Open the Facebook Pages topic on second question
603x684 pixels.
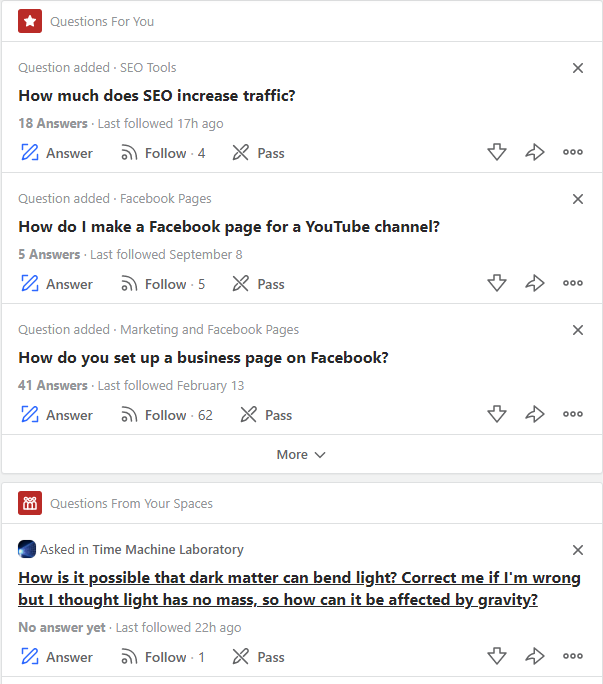pyautogui.click(x=166, y=198)
